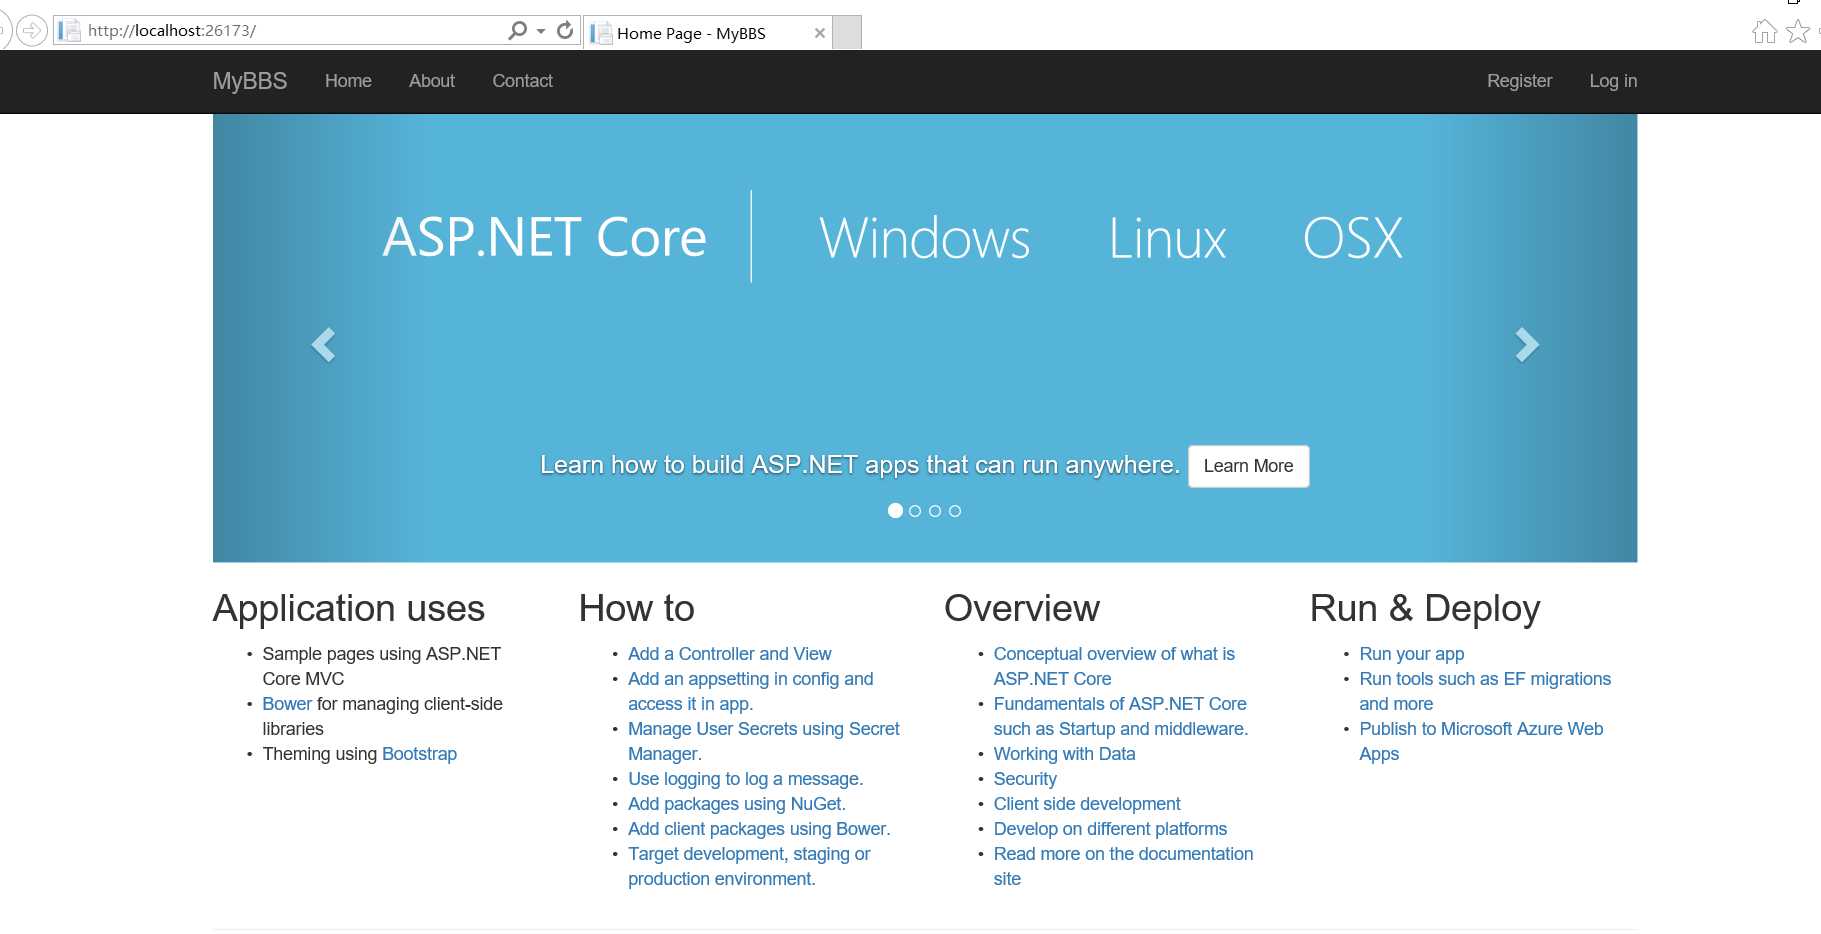This screenshot has height=934, width=1821.
Task: Open Conceptual overview of ASP.NET Core link
Action: [1114, 666]
